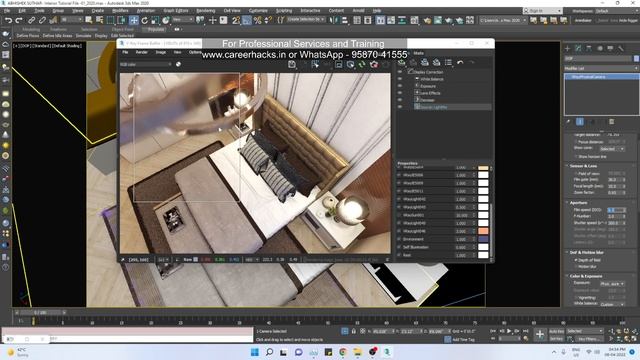Toggle the Environment checkbox in LightMix properties

[x=399, y=239]
